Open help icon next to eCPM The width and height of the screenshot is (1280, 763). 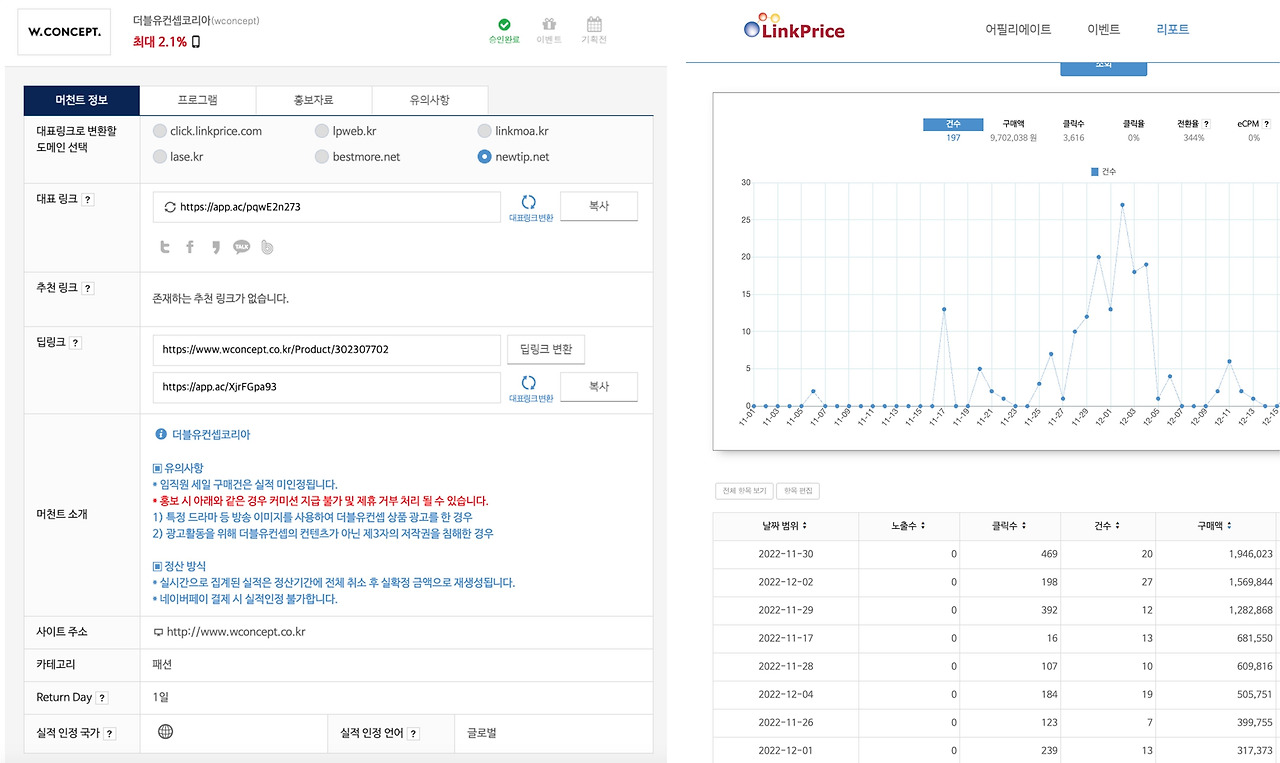click(x=1265, y=124)
